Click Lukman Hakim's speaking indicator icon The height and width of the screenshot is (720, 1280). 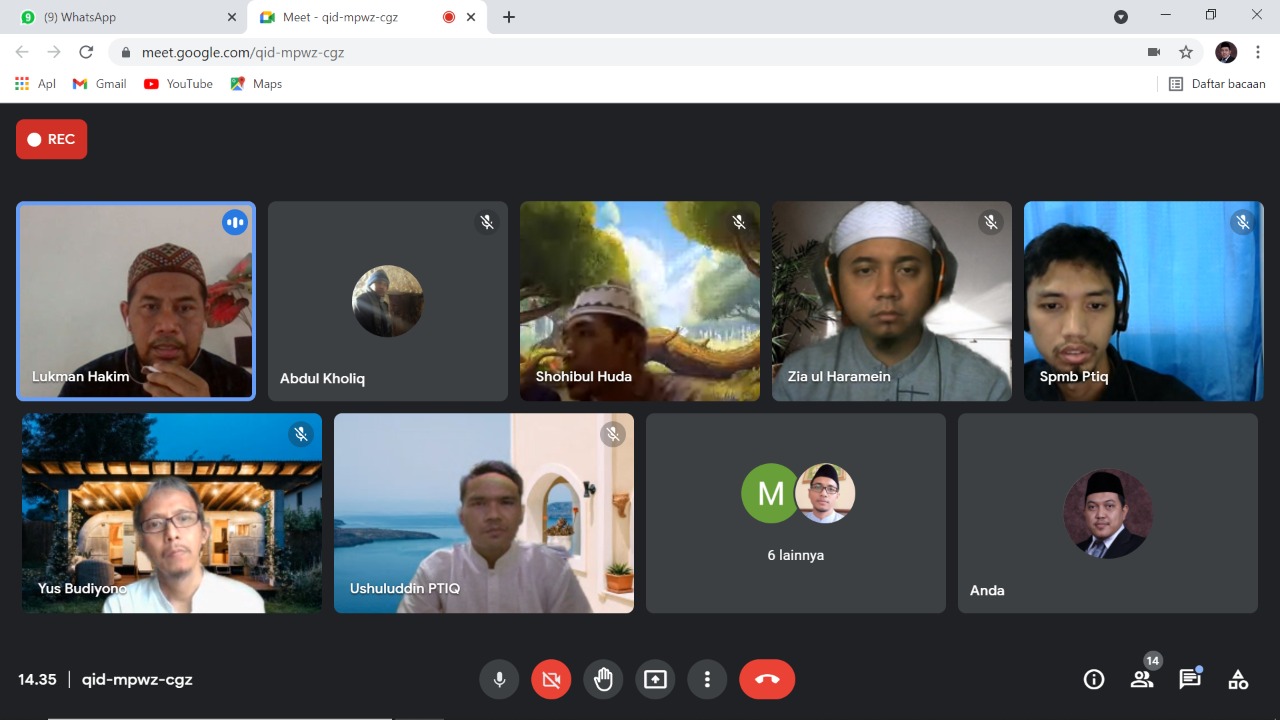[x=235, y=222]
